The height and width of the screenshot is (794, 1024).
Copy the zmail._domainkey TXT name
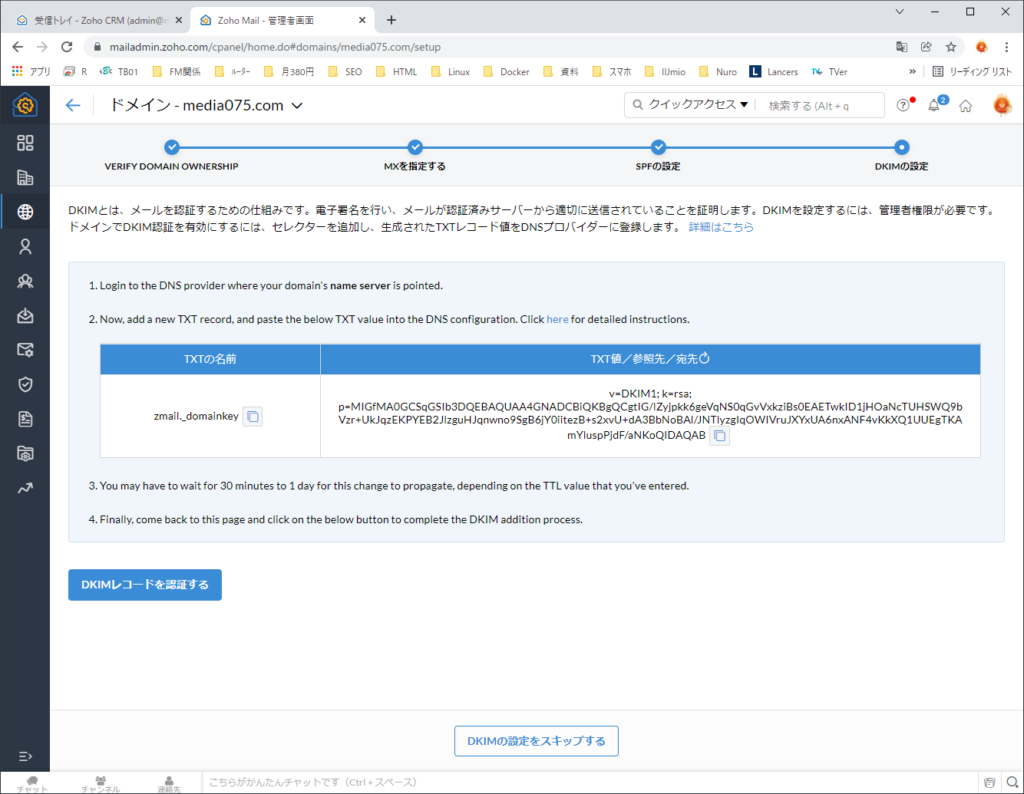pyautogui.click(x=253, y=417)
